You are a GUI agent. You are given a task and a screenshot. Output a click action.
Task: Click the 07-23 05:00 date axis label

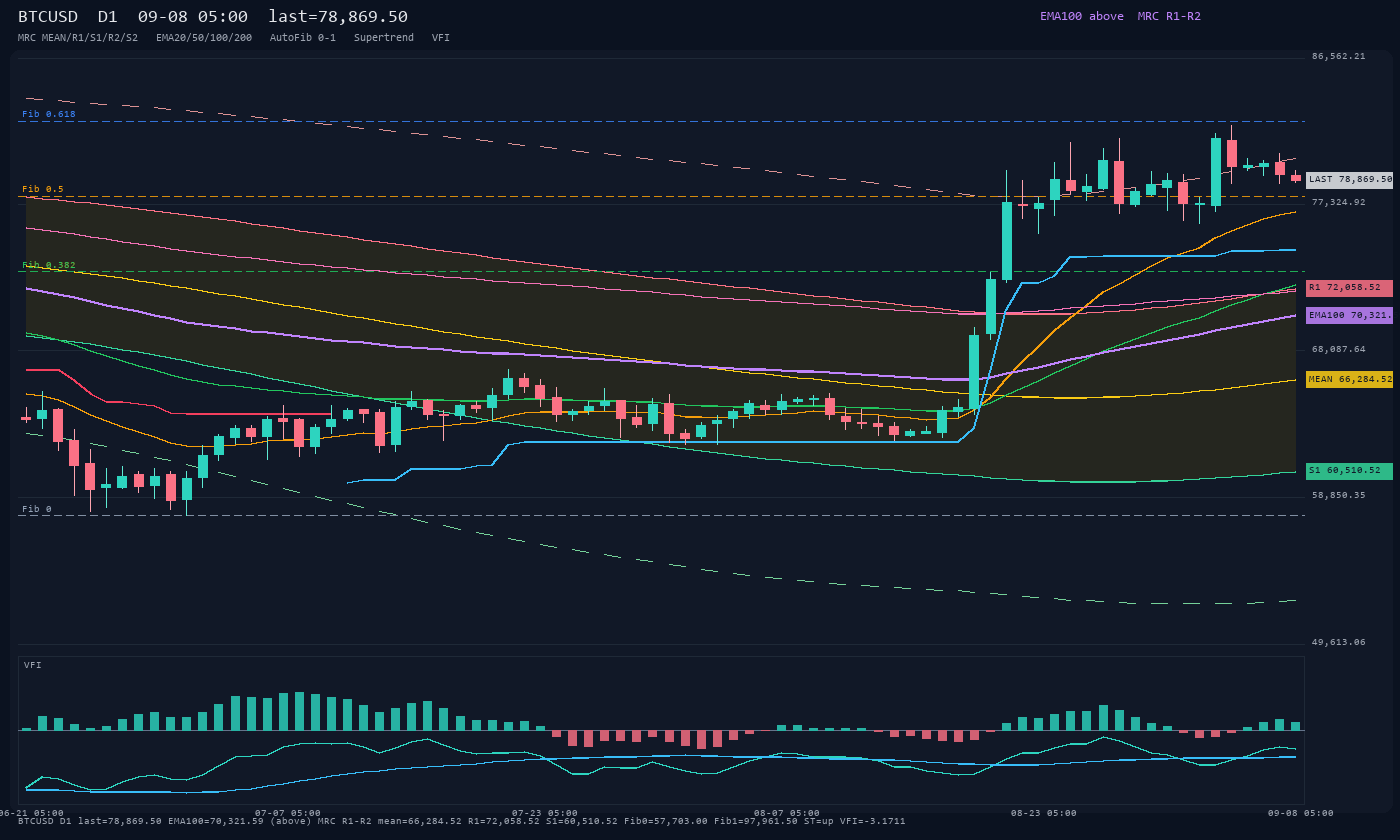(545, 813)
